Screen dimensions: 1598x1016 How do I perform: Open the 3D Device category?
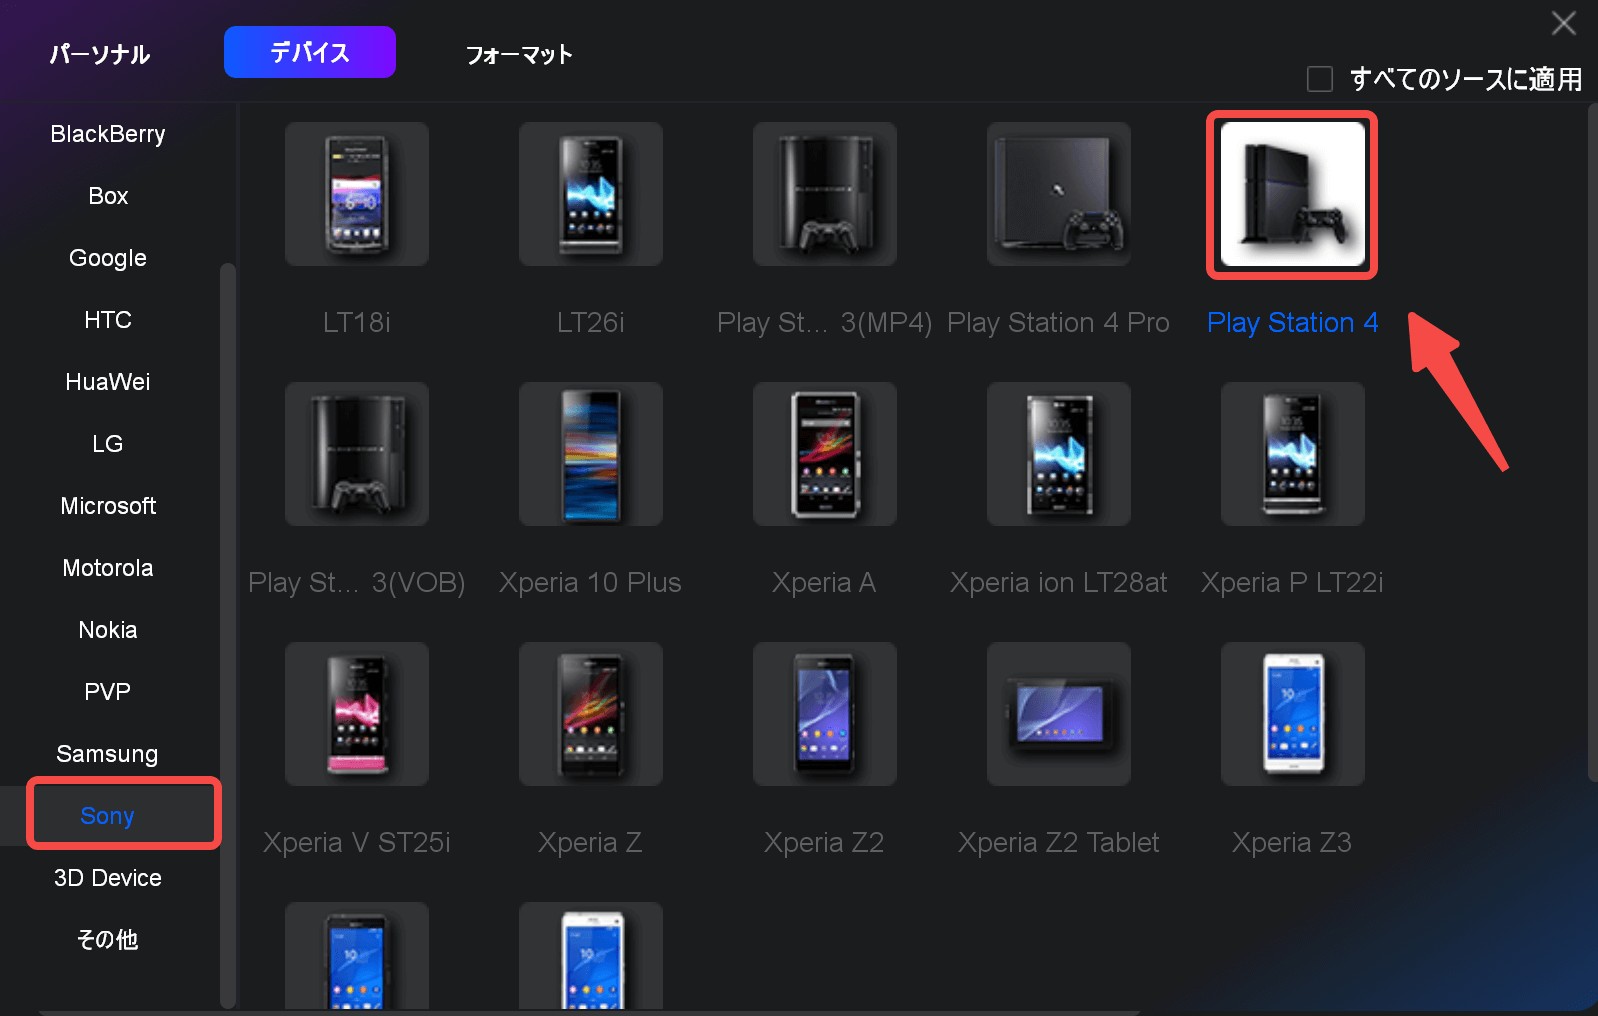(x=108, y=878)
